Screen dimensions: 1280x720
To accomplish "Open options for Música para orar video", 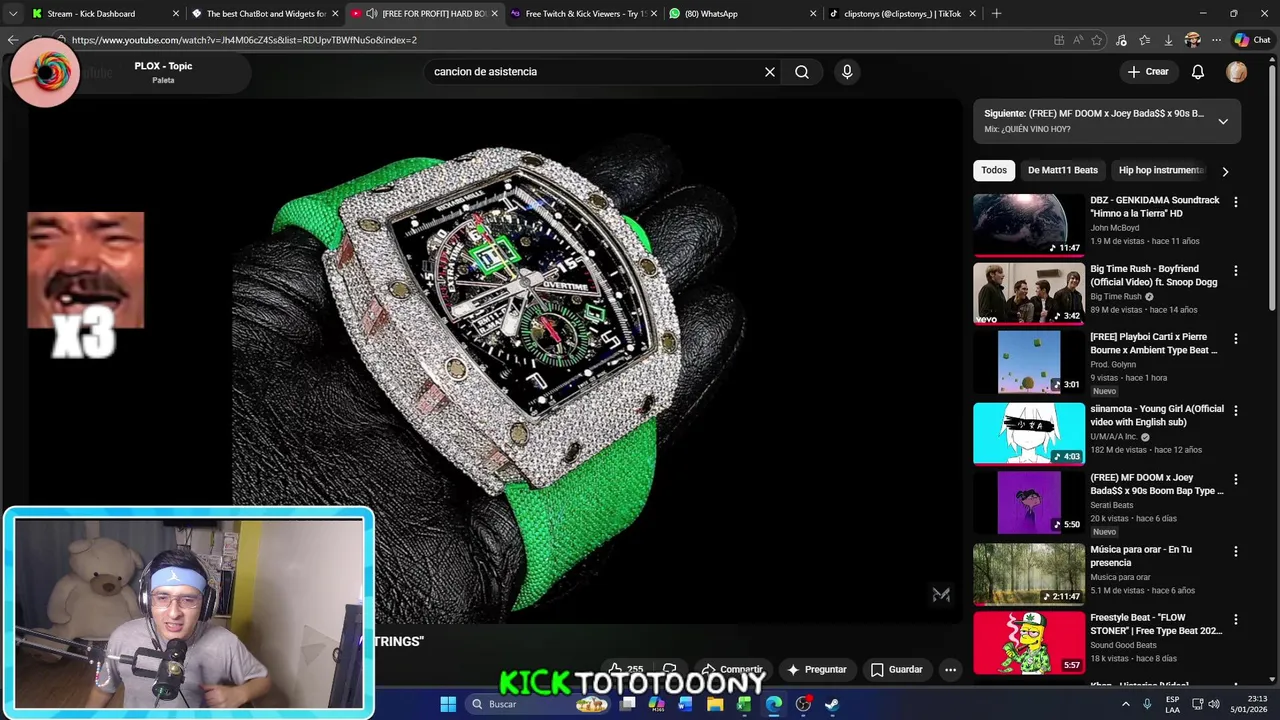I will coord(1236,551).
